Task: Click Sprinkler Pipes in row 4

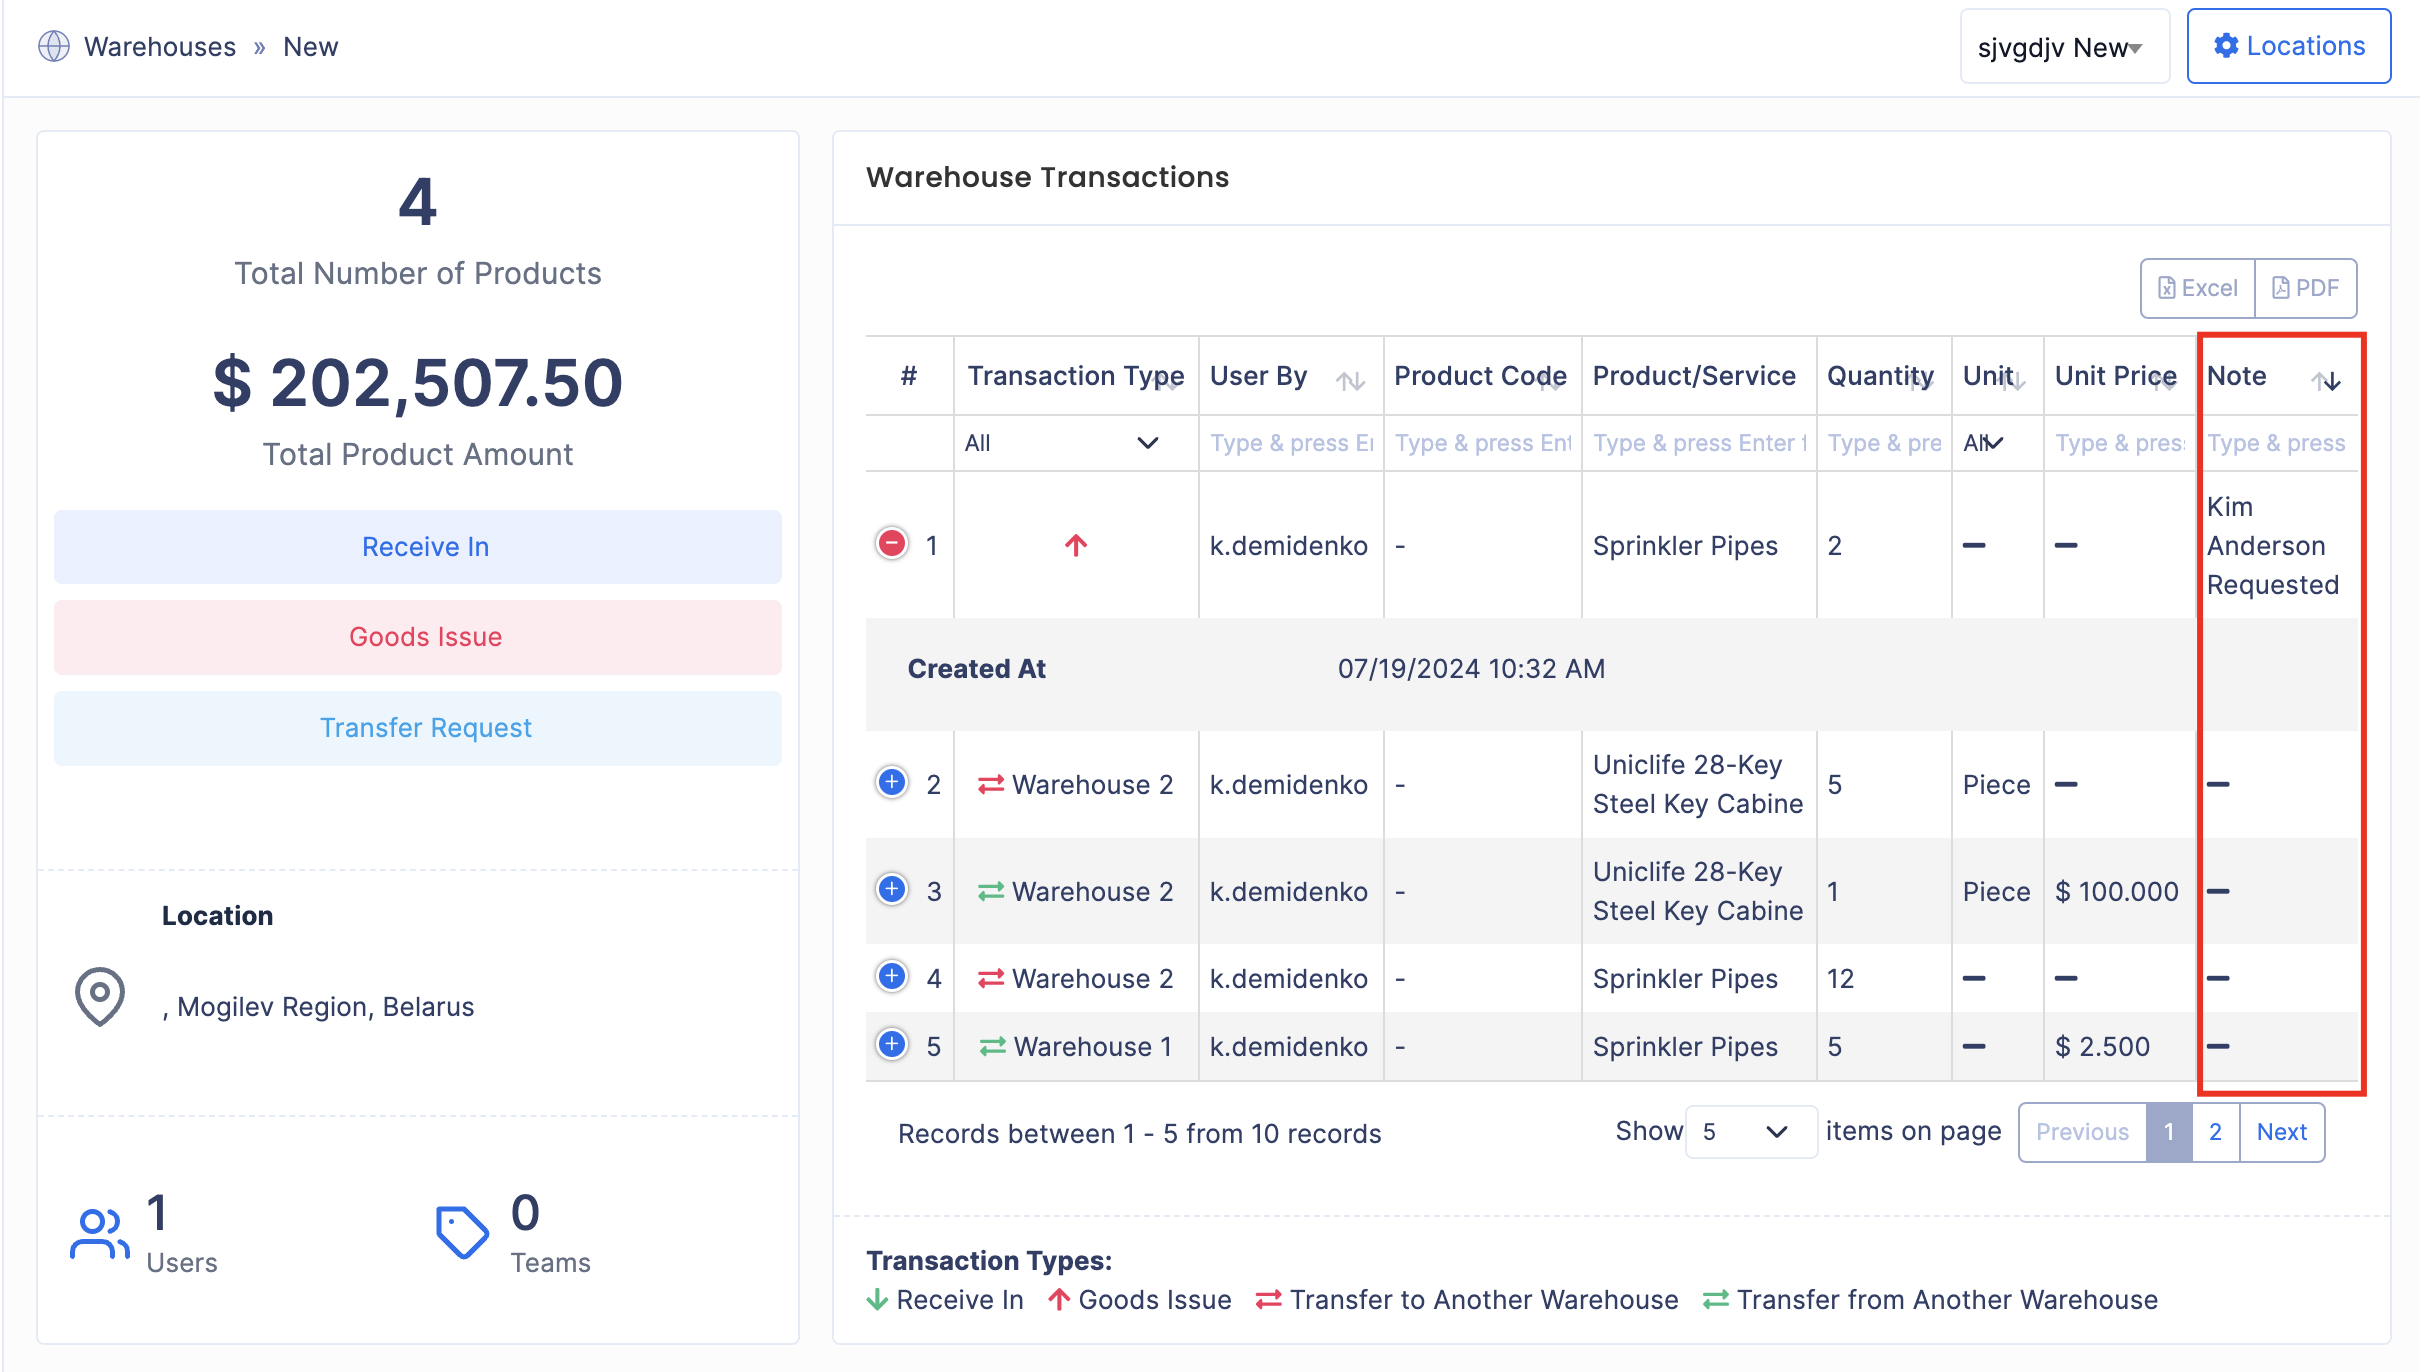Action: tap(1685, 979)
